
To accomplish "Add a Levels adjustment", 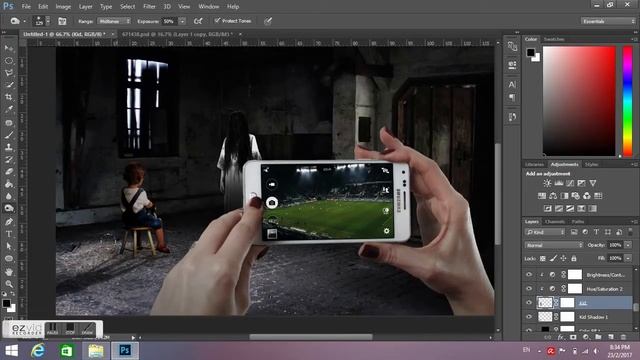I will pos(558,183).
